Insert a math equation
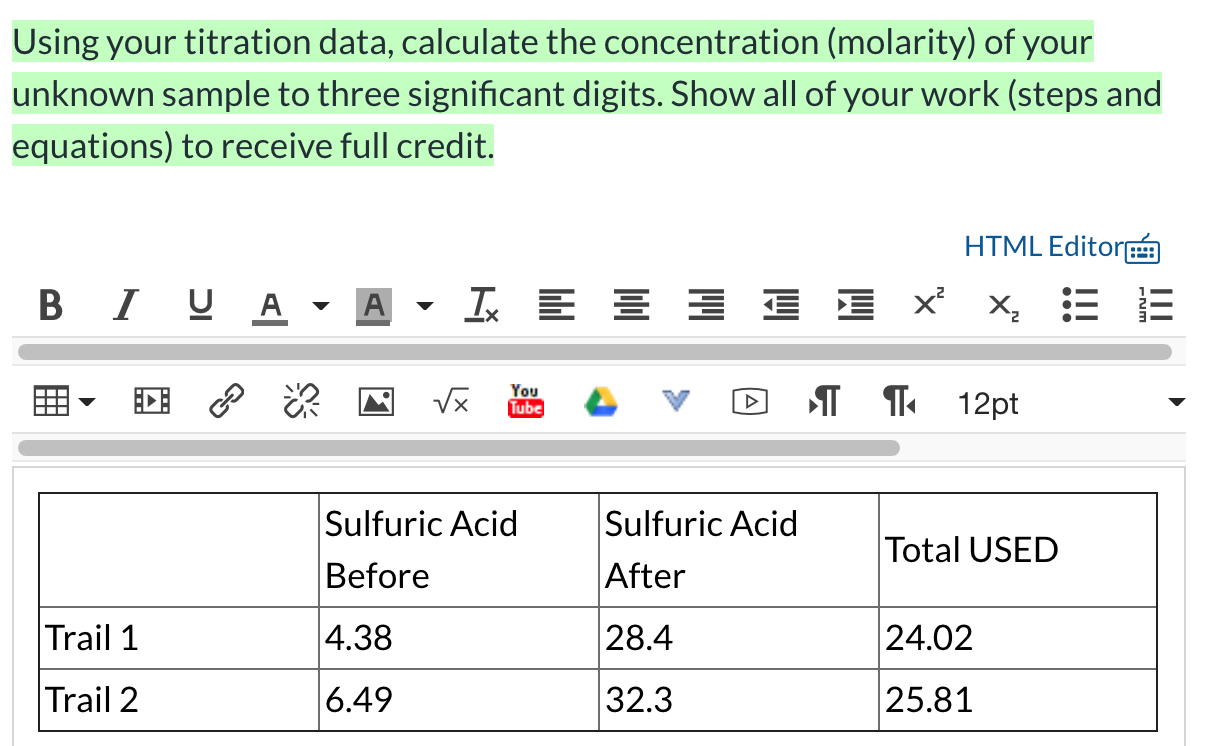This screenshot has width=1210, height=746. tap(450, 401)
